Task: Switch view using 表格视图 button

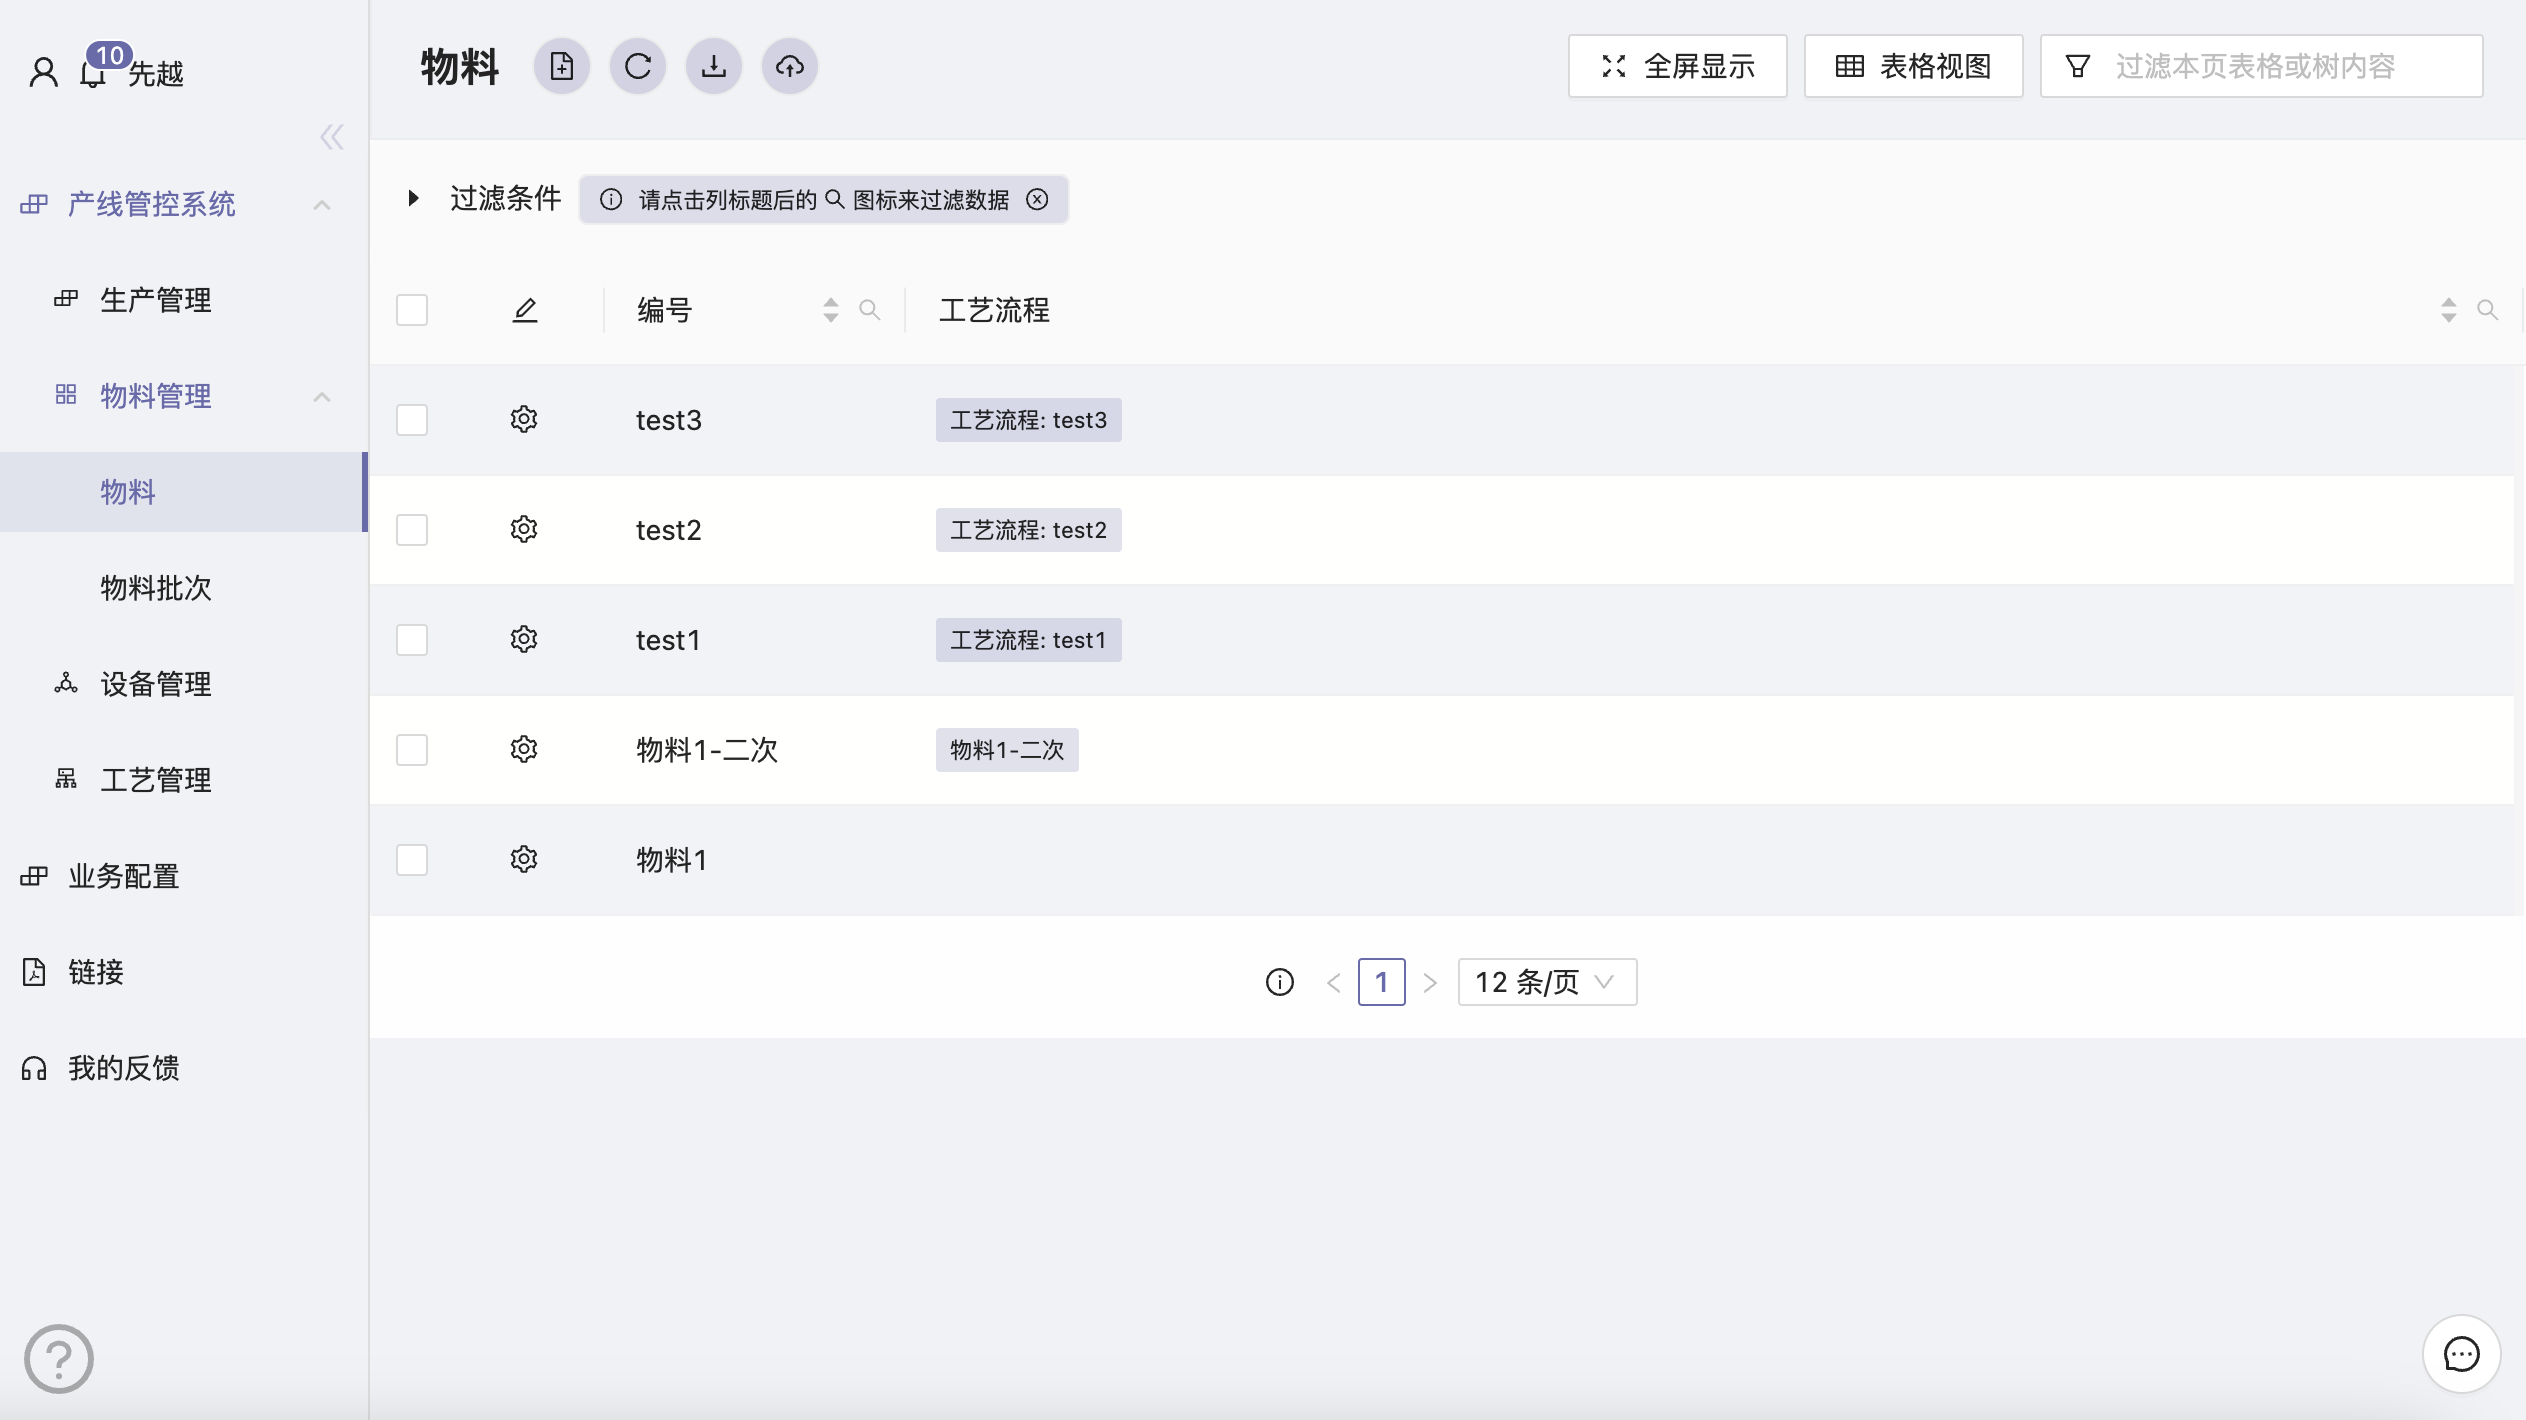Action: 1913,67
